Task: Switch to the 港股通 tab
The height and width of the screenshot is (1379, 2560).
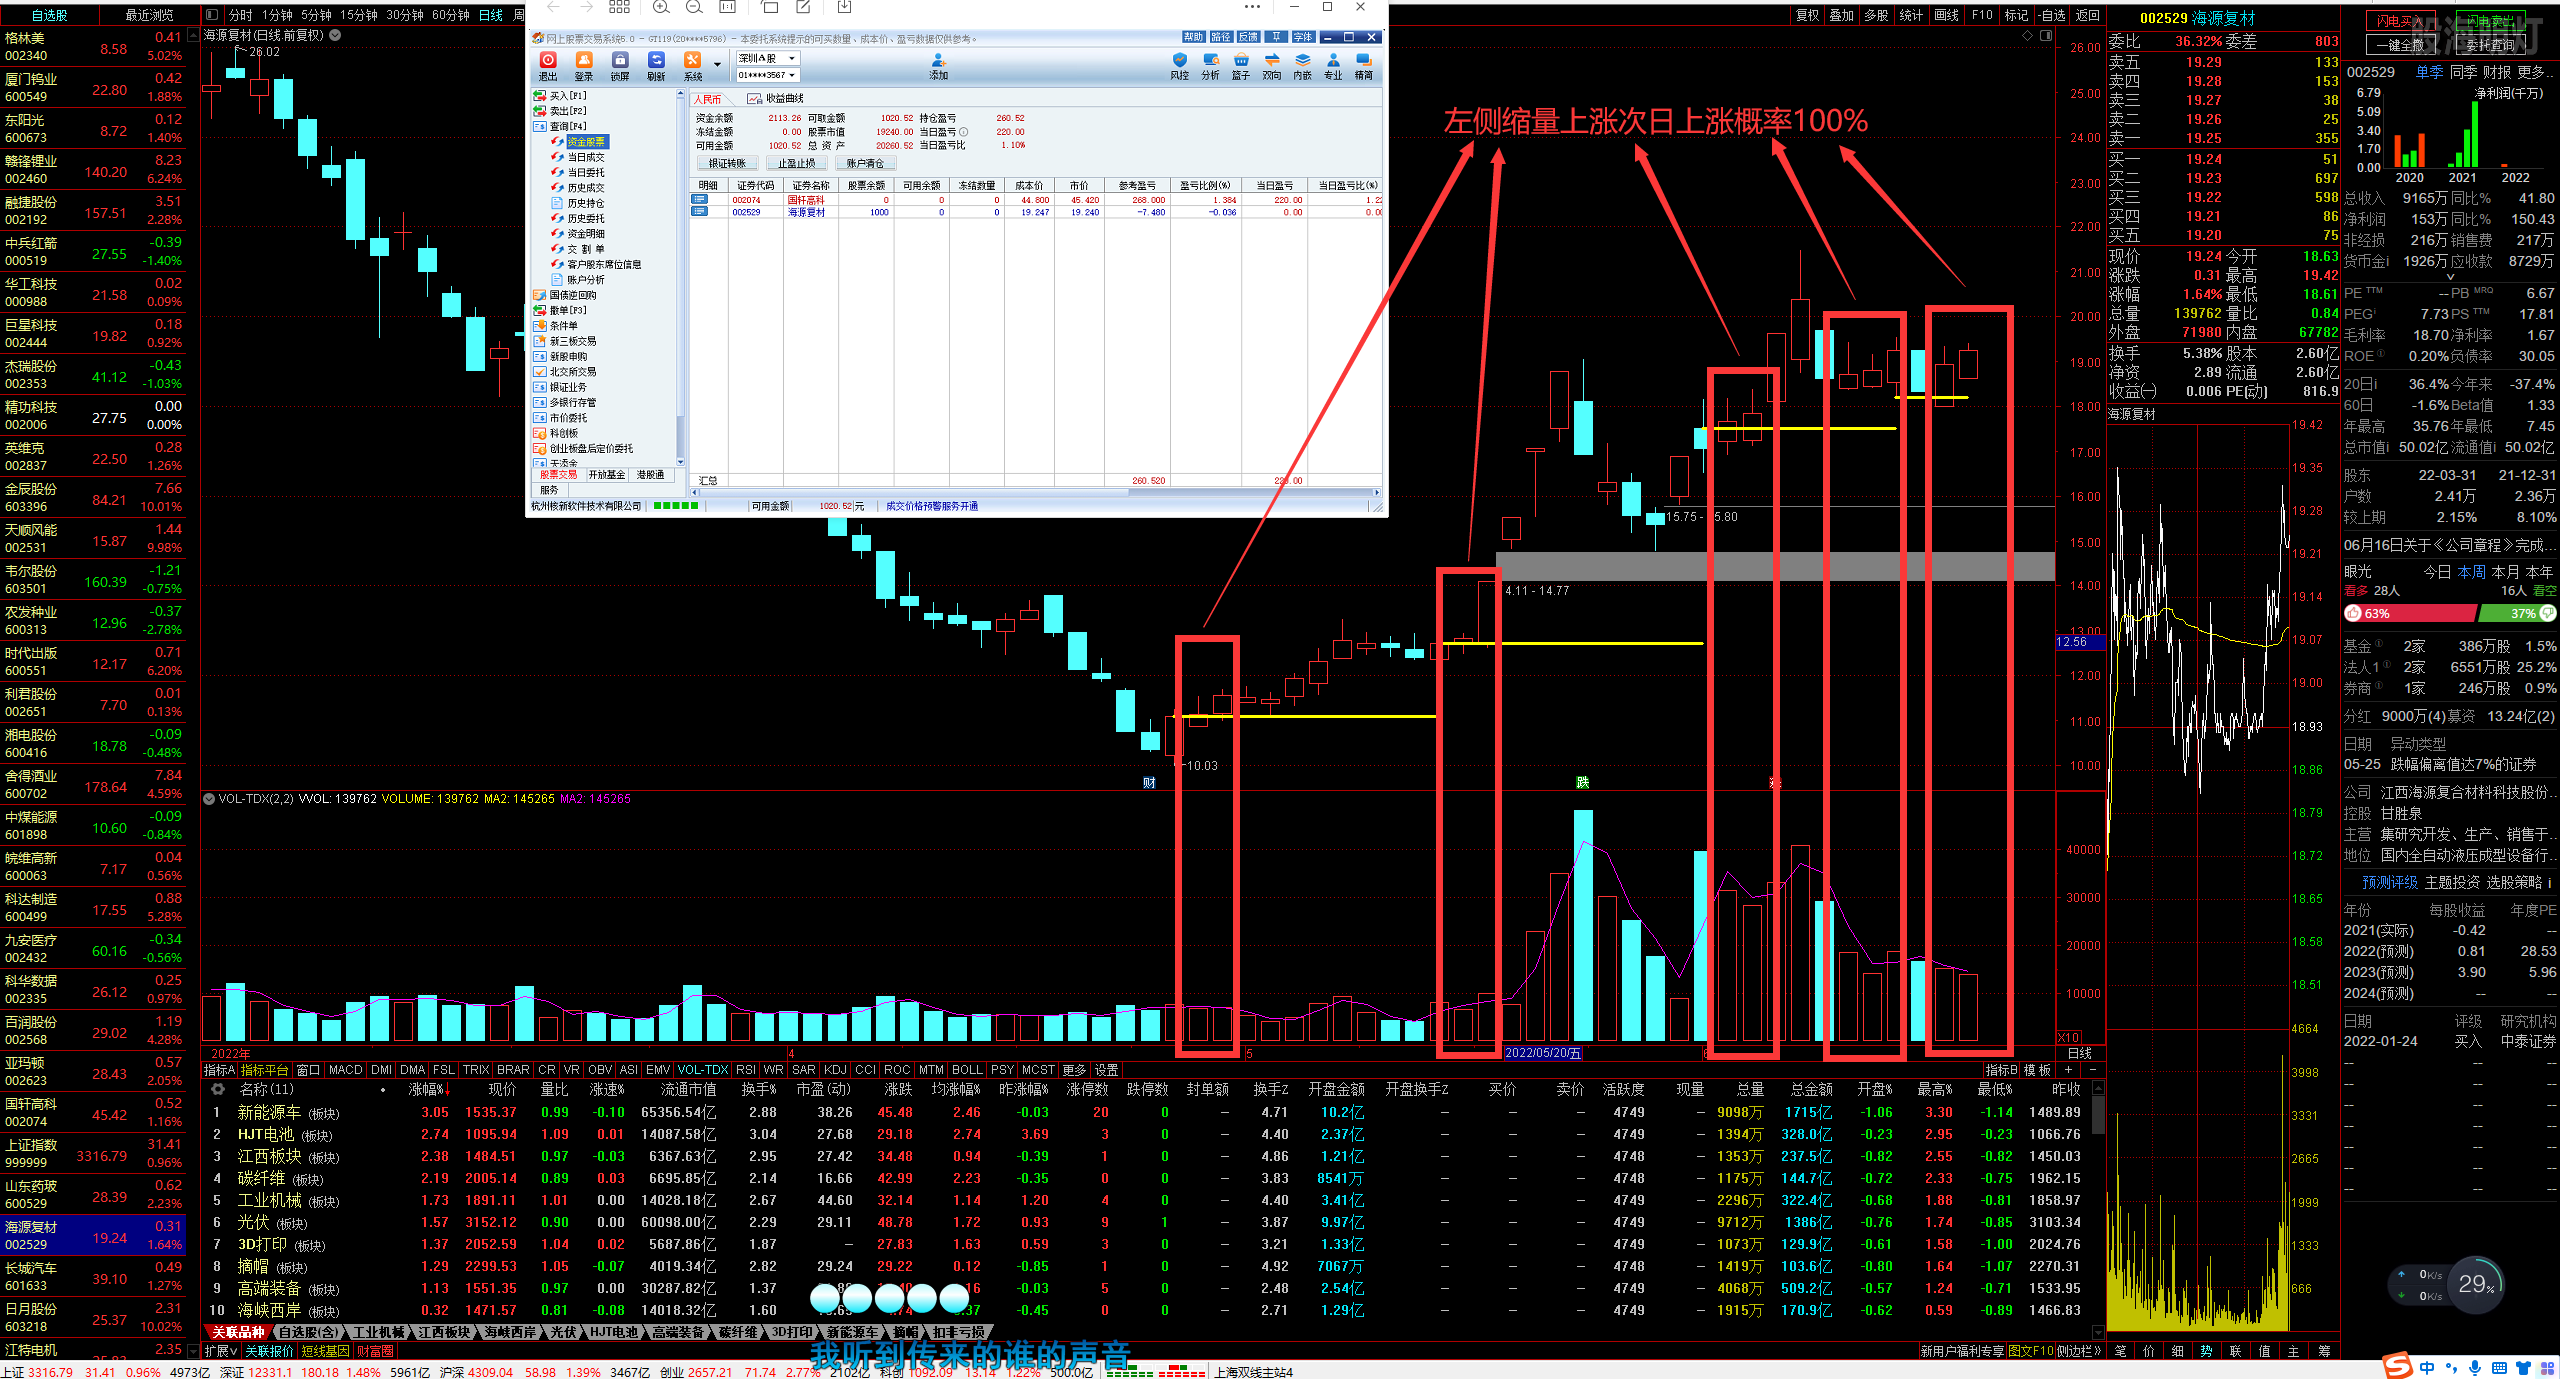Action: click(x=650, y=475)
